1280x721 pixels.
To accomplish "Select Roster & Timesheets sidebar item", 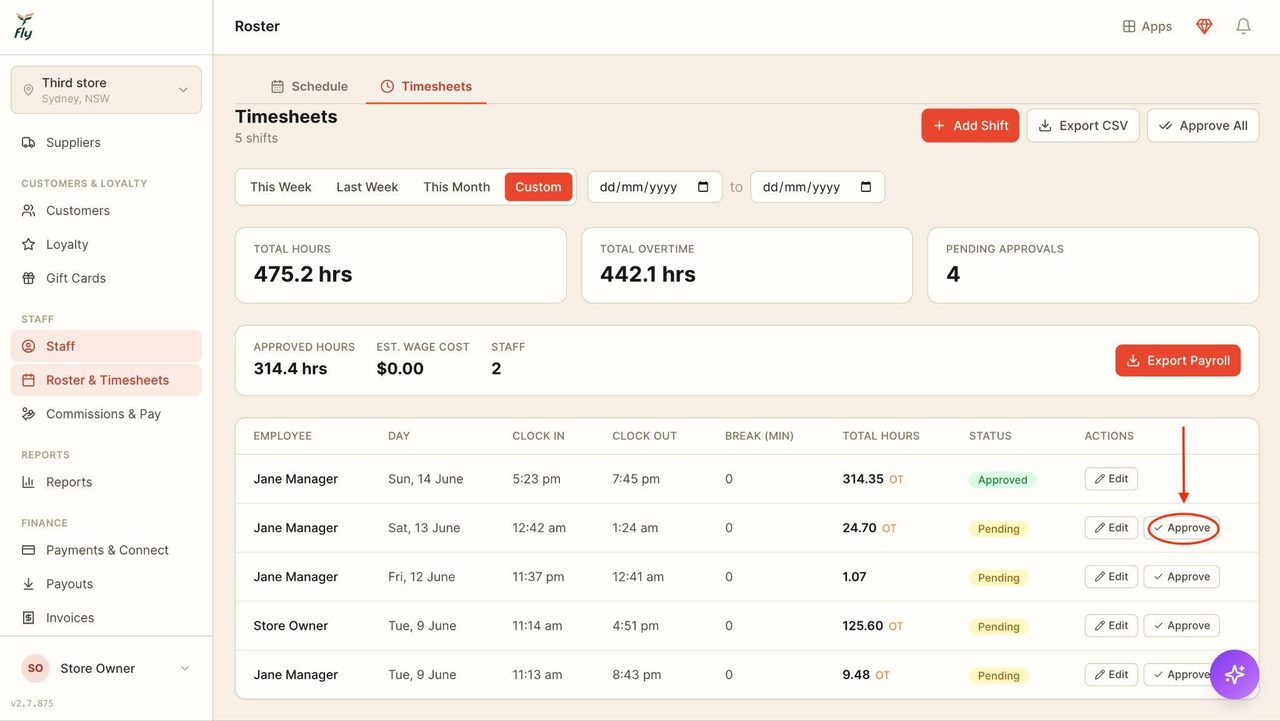I will click(x=106, y=380).
